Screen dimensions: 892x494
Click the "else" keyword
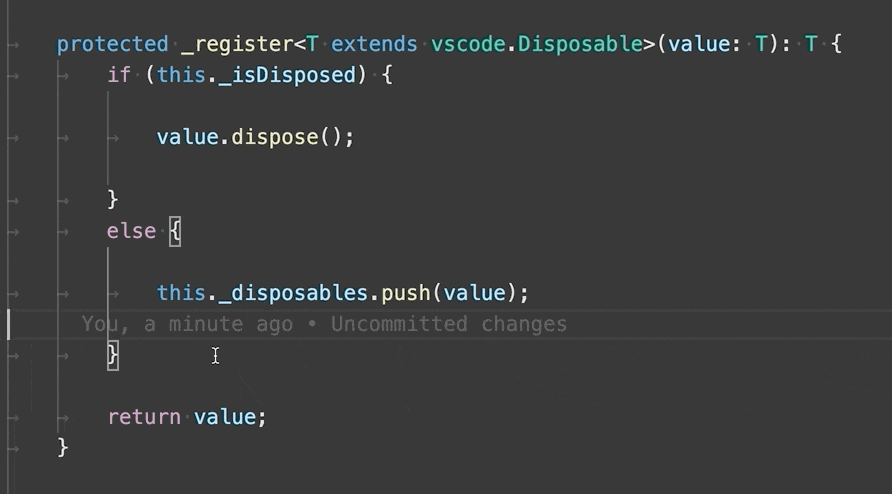coord(131,231)
